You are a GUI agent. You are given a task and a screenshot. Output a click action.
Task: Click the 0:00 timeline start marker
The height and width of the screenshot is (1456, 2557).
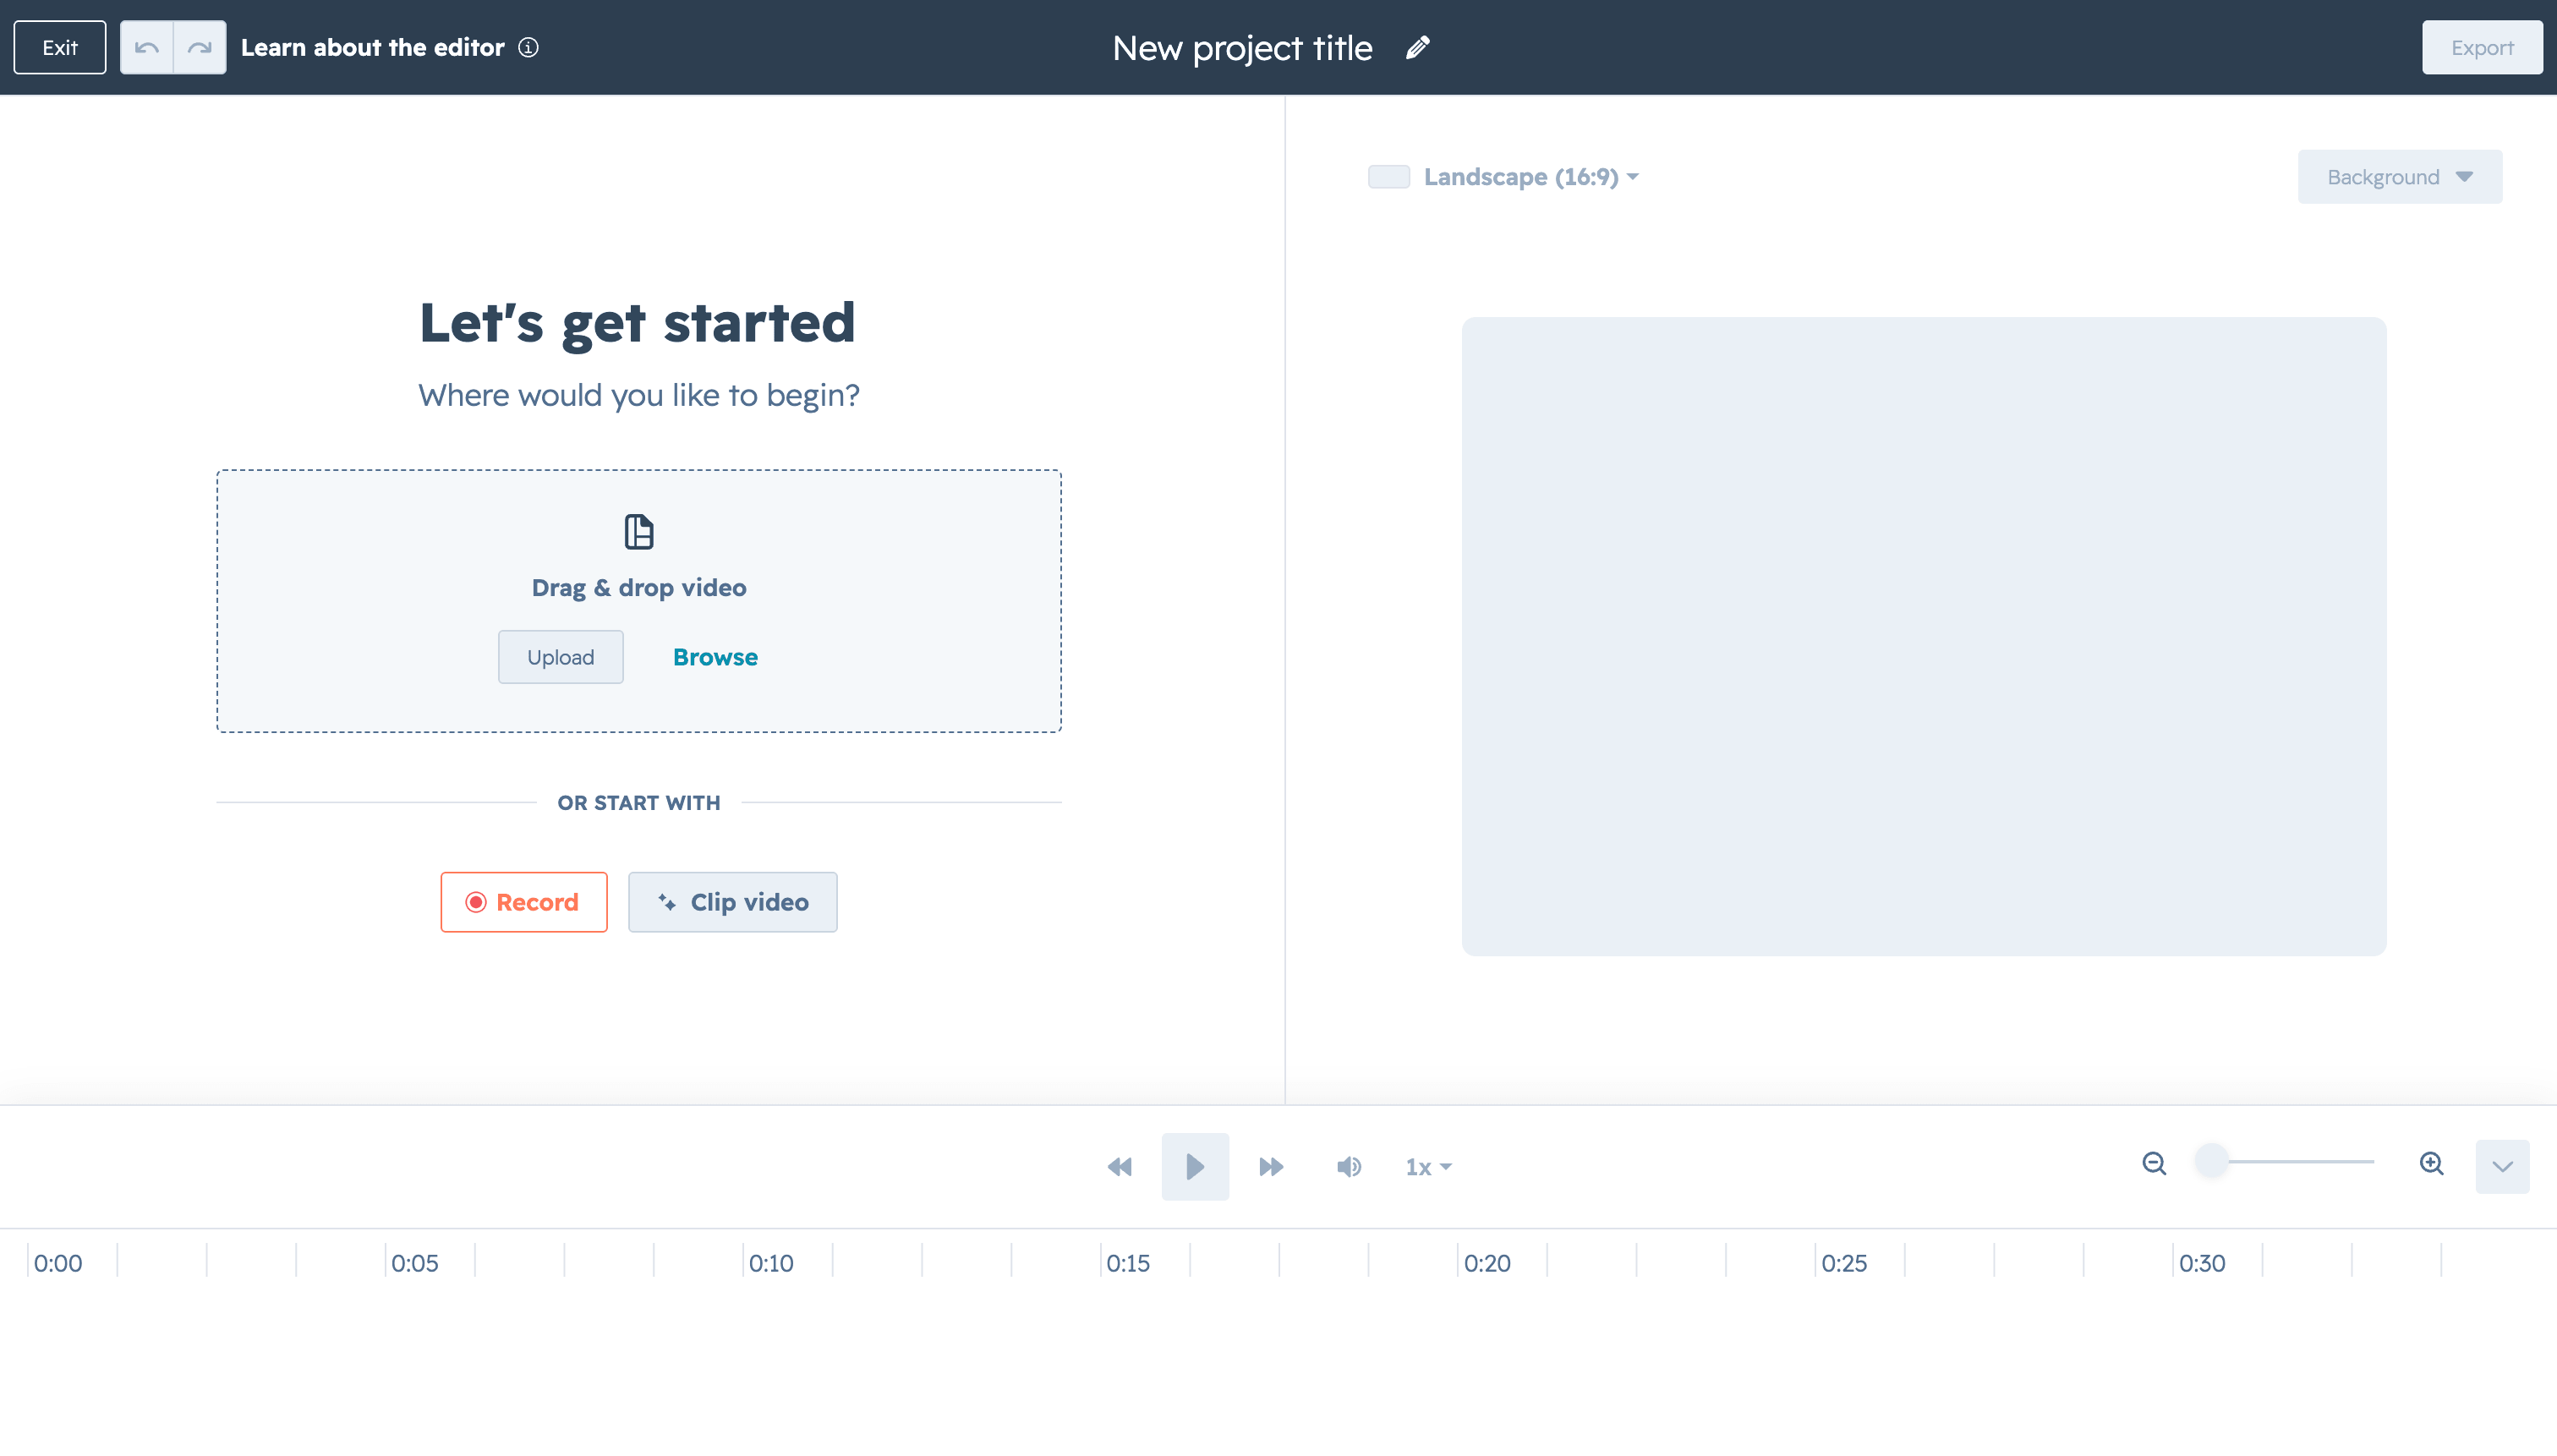pyautogui.click(x=58, y=1263)
